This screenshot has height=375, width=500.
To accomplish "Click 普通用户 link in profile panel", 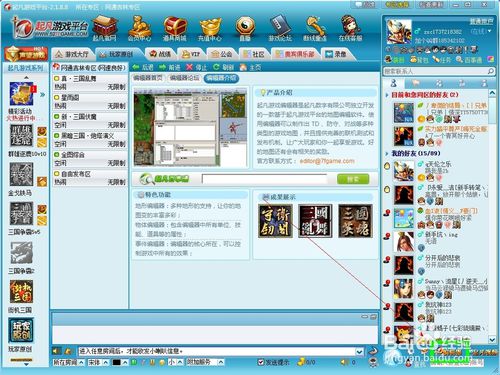I will pyautogui.click(x=481, y=21).
